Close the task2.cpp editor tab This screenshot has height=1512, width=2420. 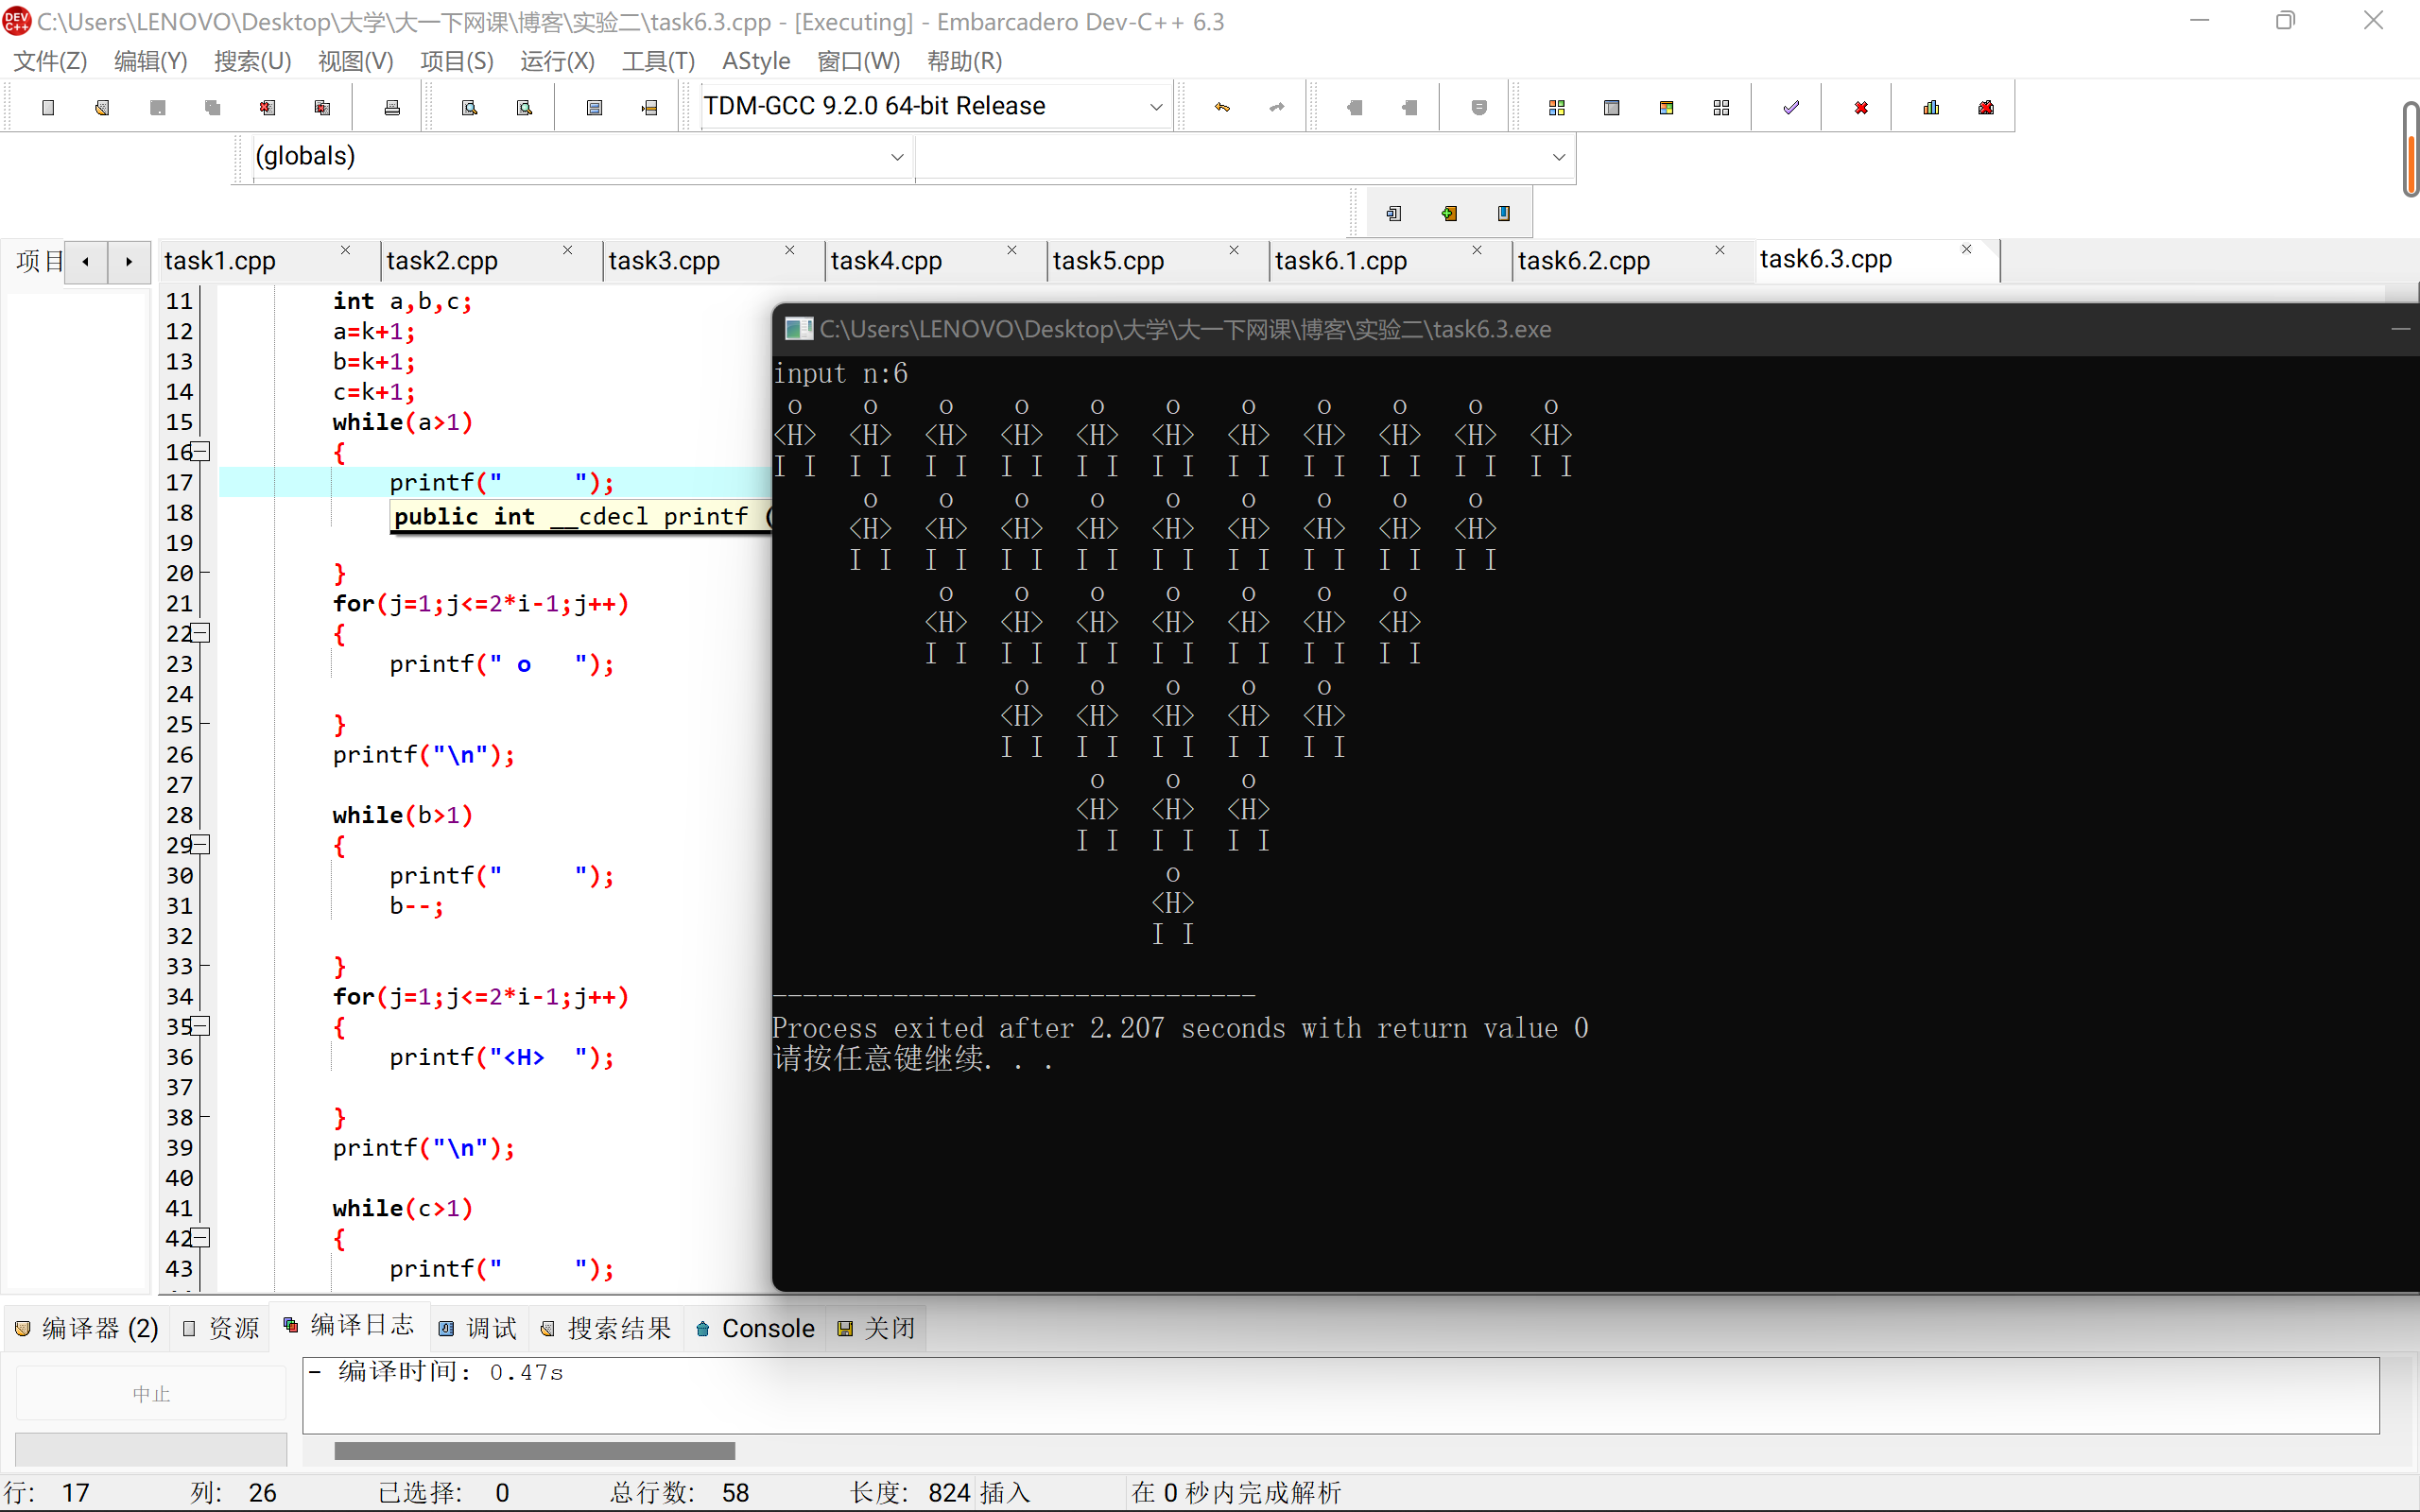click(x=567, y=250)
